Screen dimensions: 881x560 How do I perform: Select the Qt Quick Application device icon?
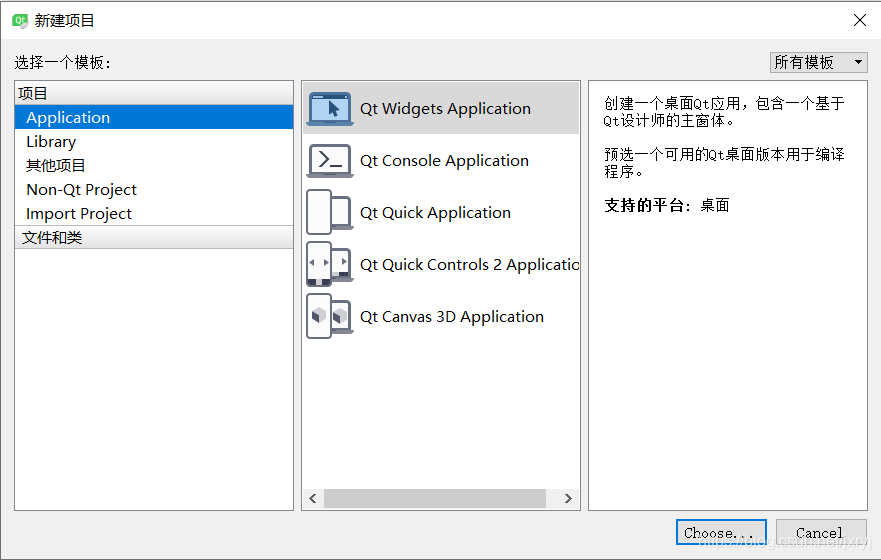point(330,212)
